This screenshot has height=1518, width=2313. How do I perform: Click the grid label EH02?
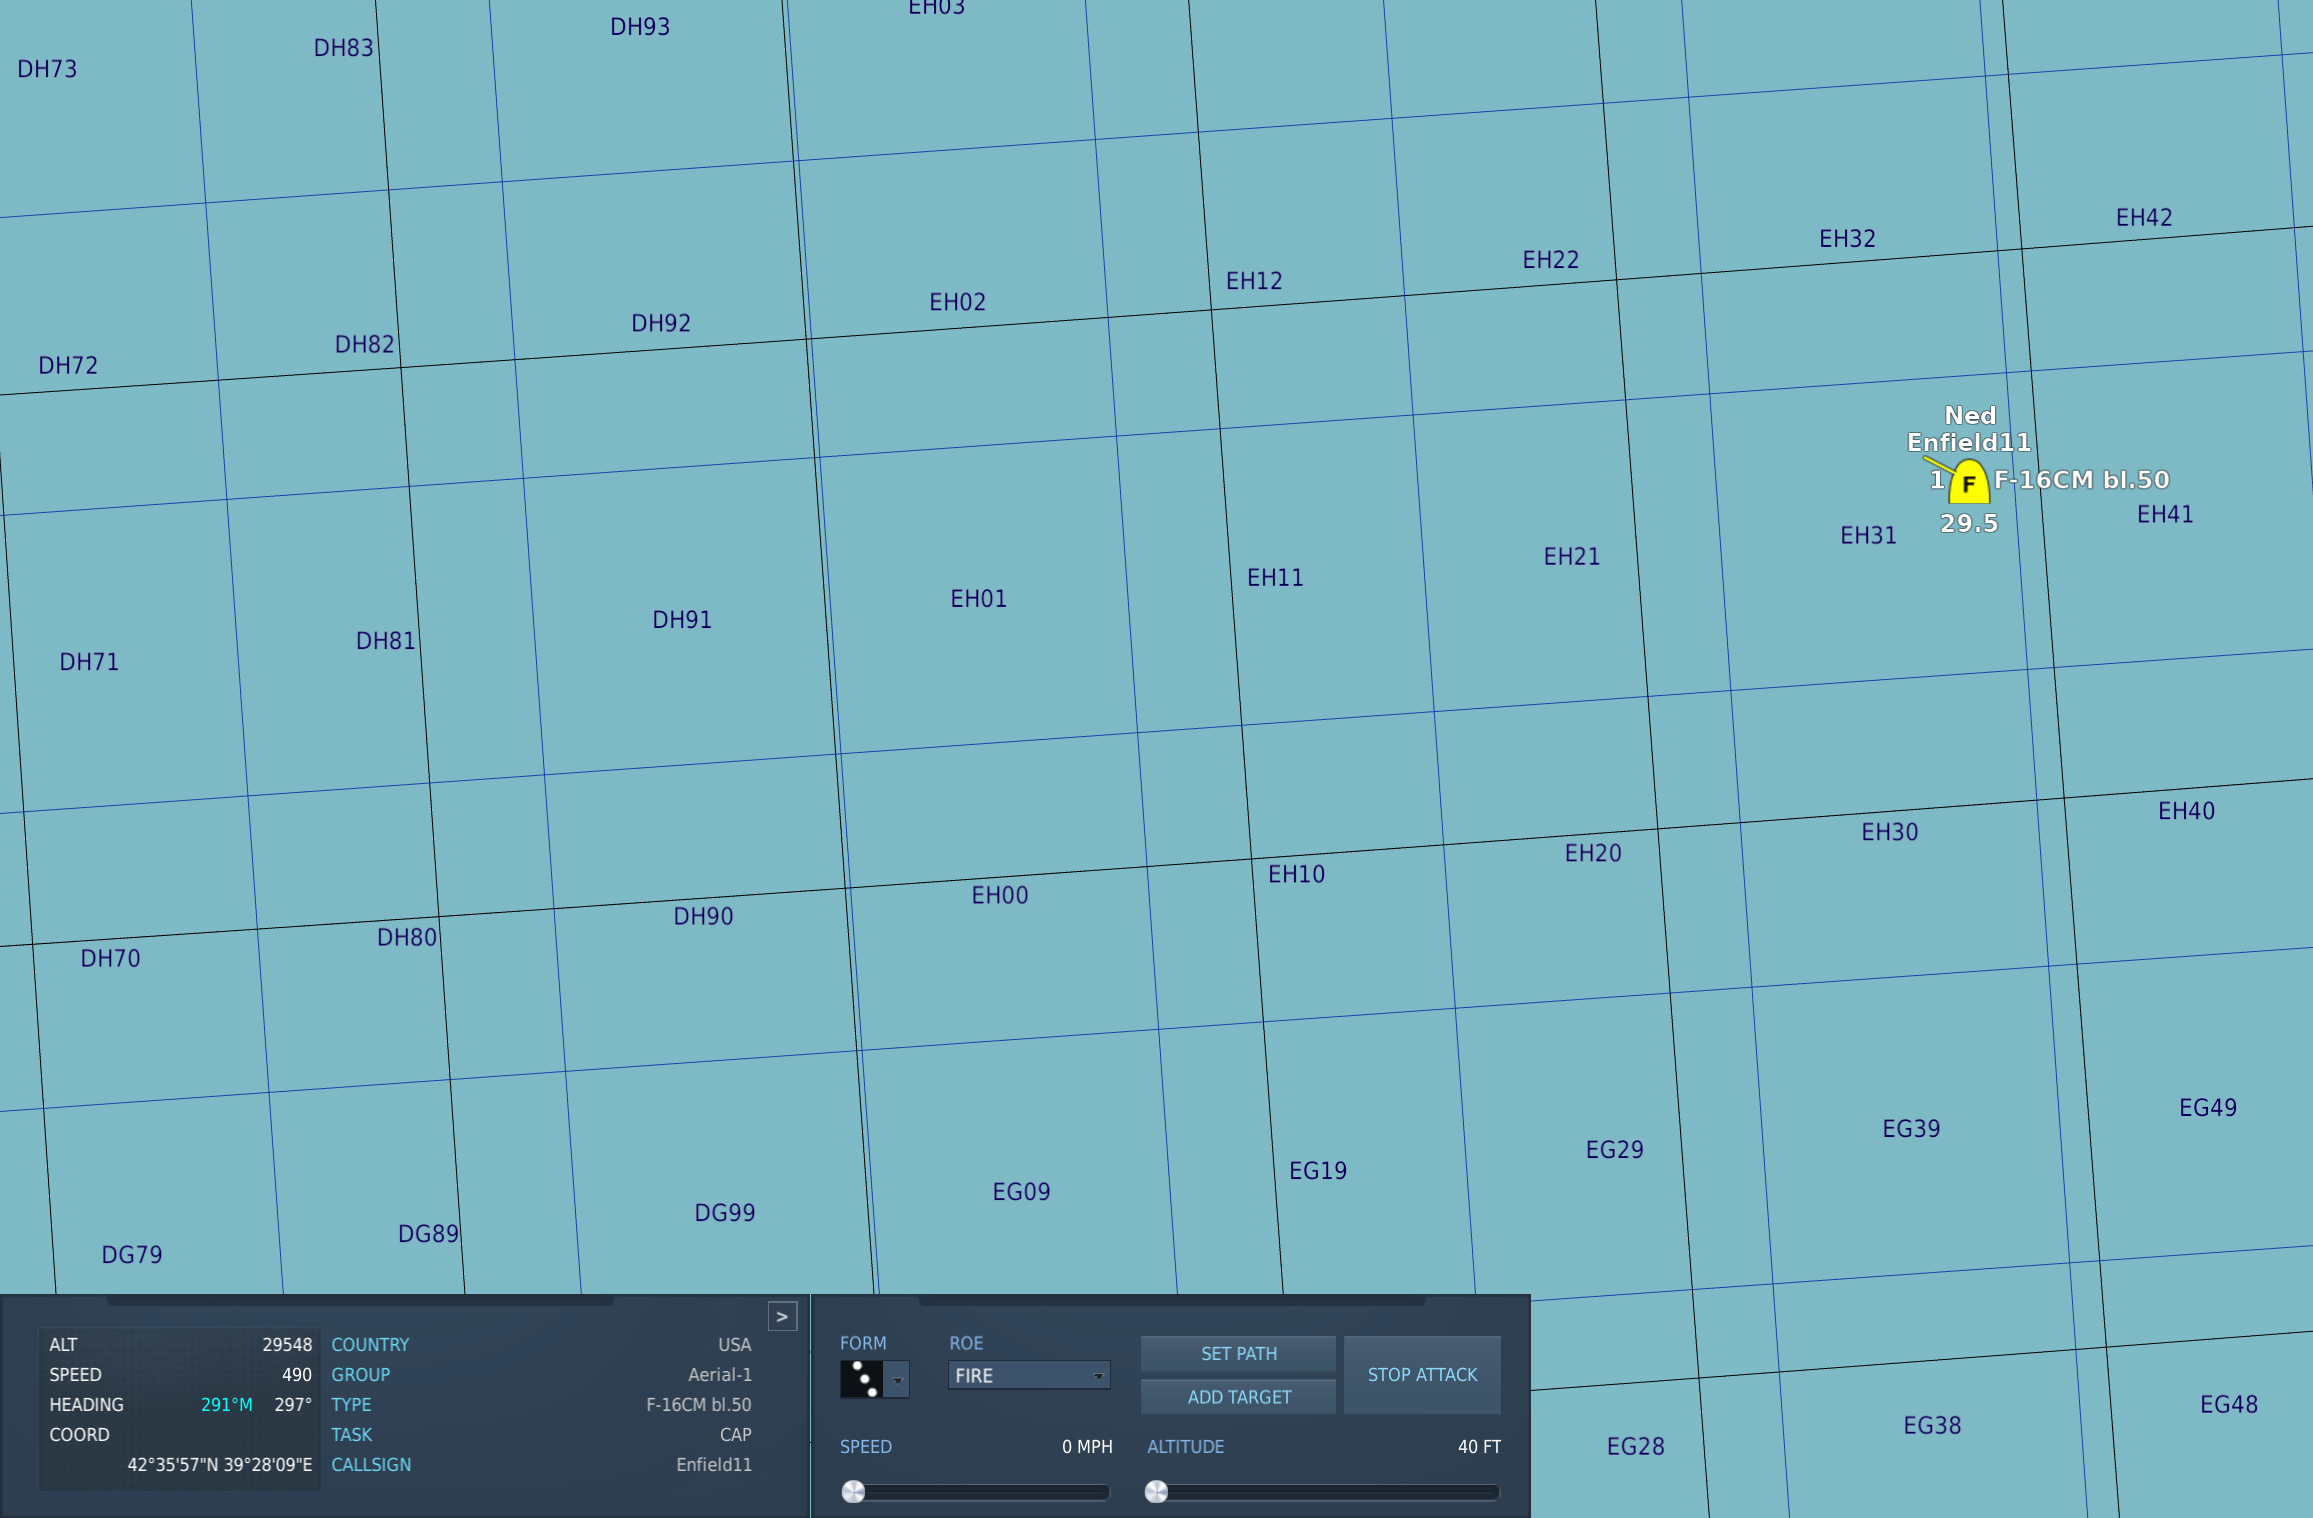click(x=957, y=303)
